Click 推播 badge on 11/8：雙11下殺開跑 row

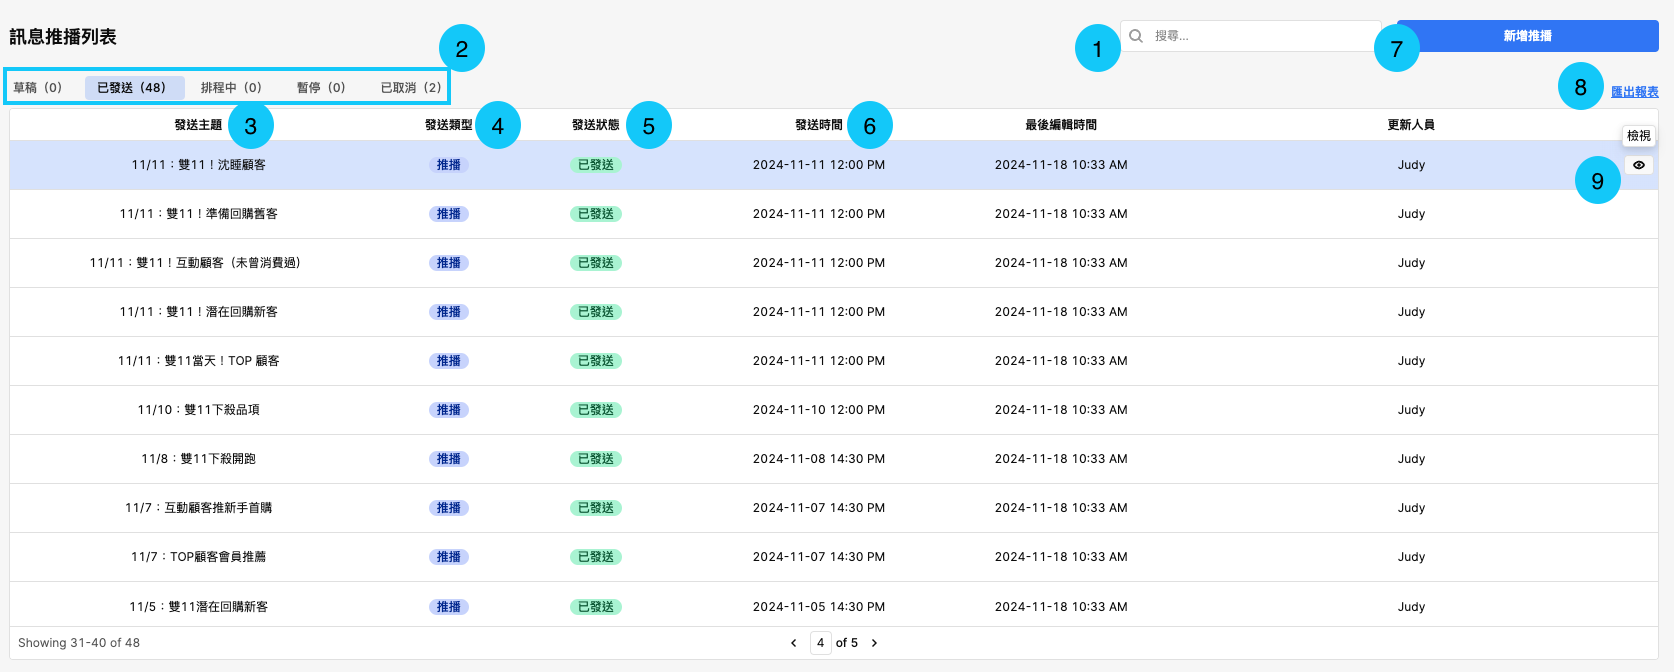[449, 459]
